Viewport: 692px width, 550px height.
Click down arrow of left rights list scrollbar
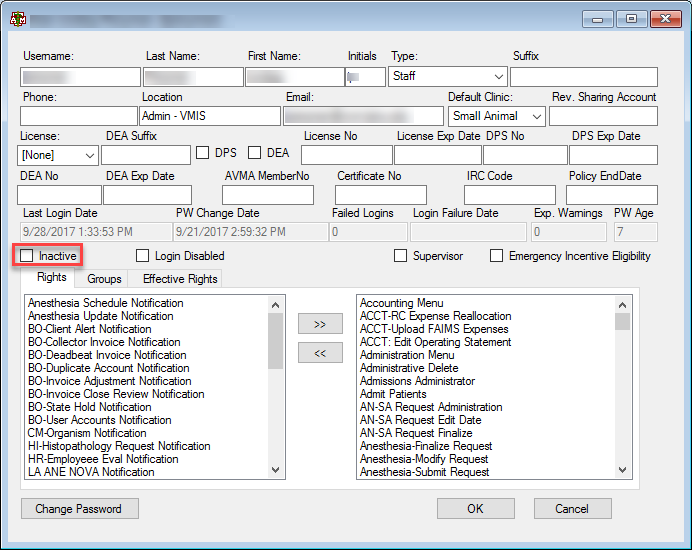coord(275,470)
